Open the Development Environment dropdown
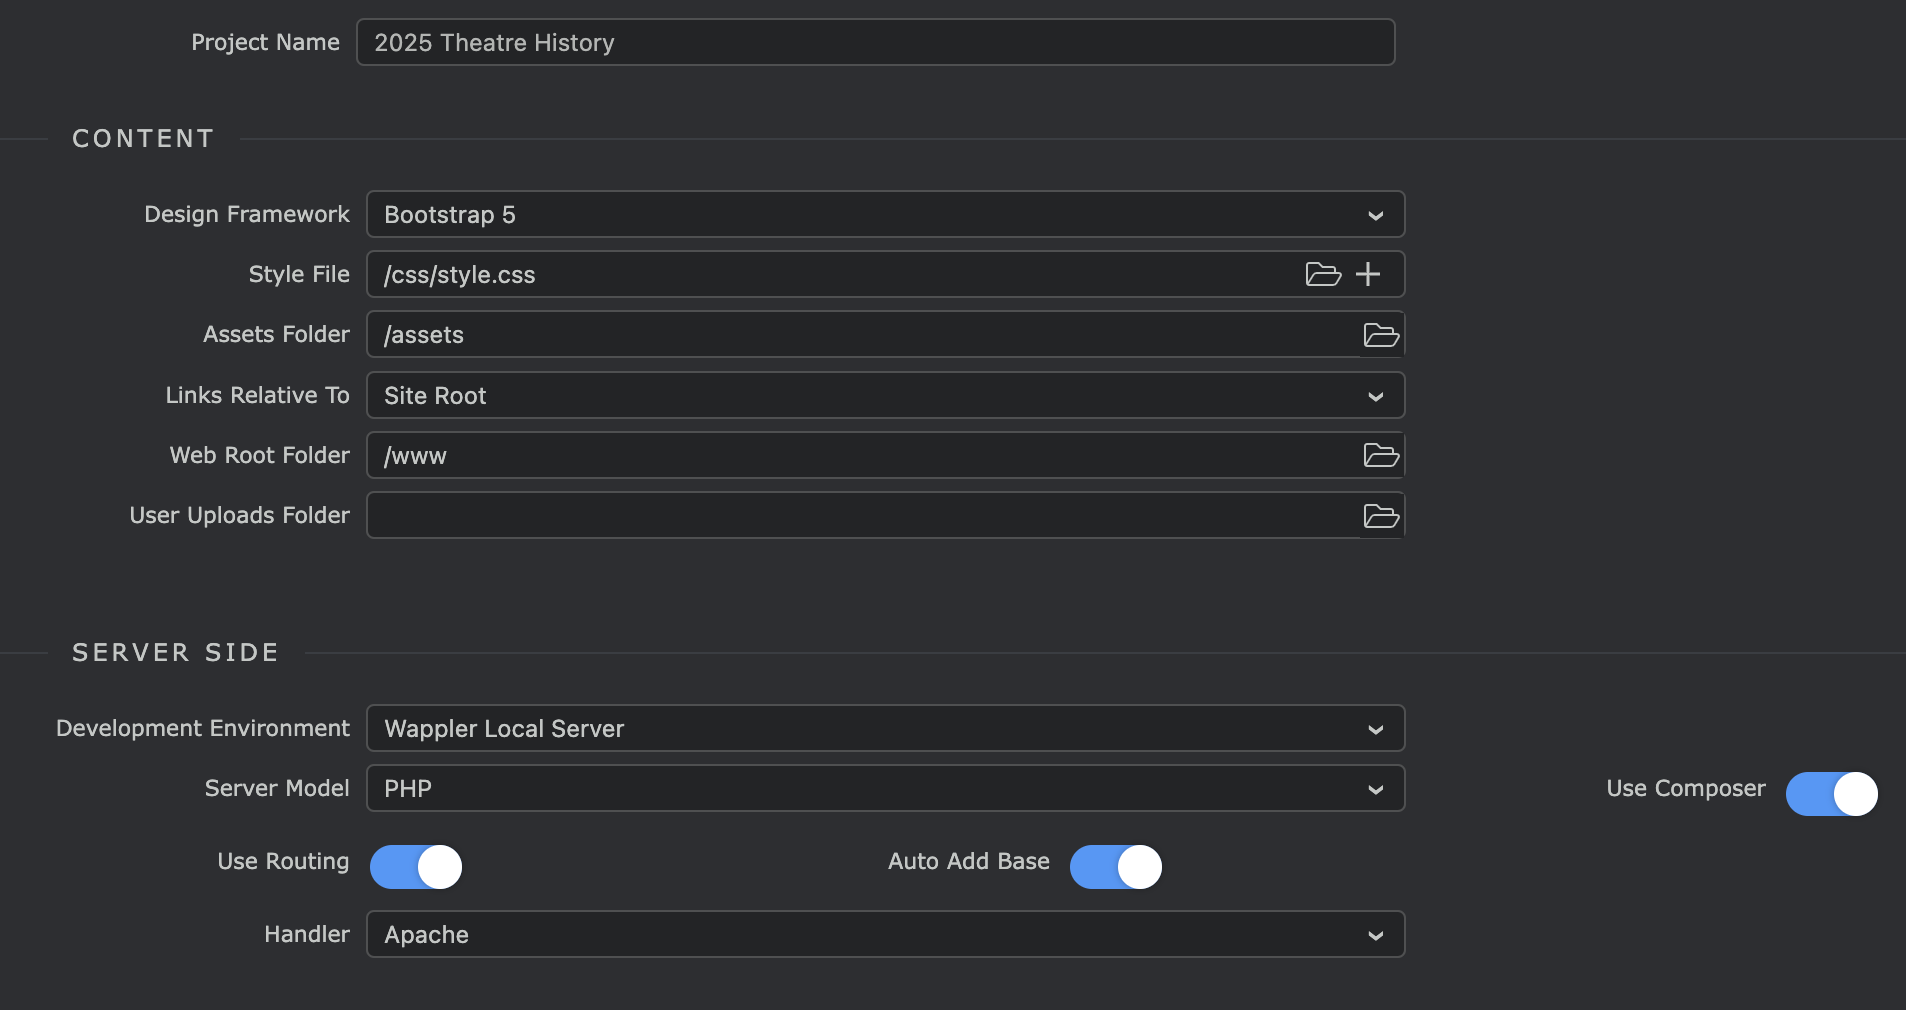 pyautogui.click(x=885, y=729)
